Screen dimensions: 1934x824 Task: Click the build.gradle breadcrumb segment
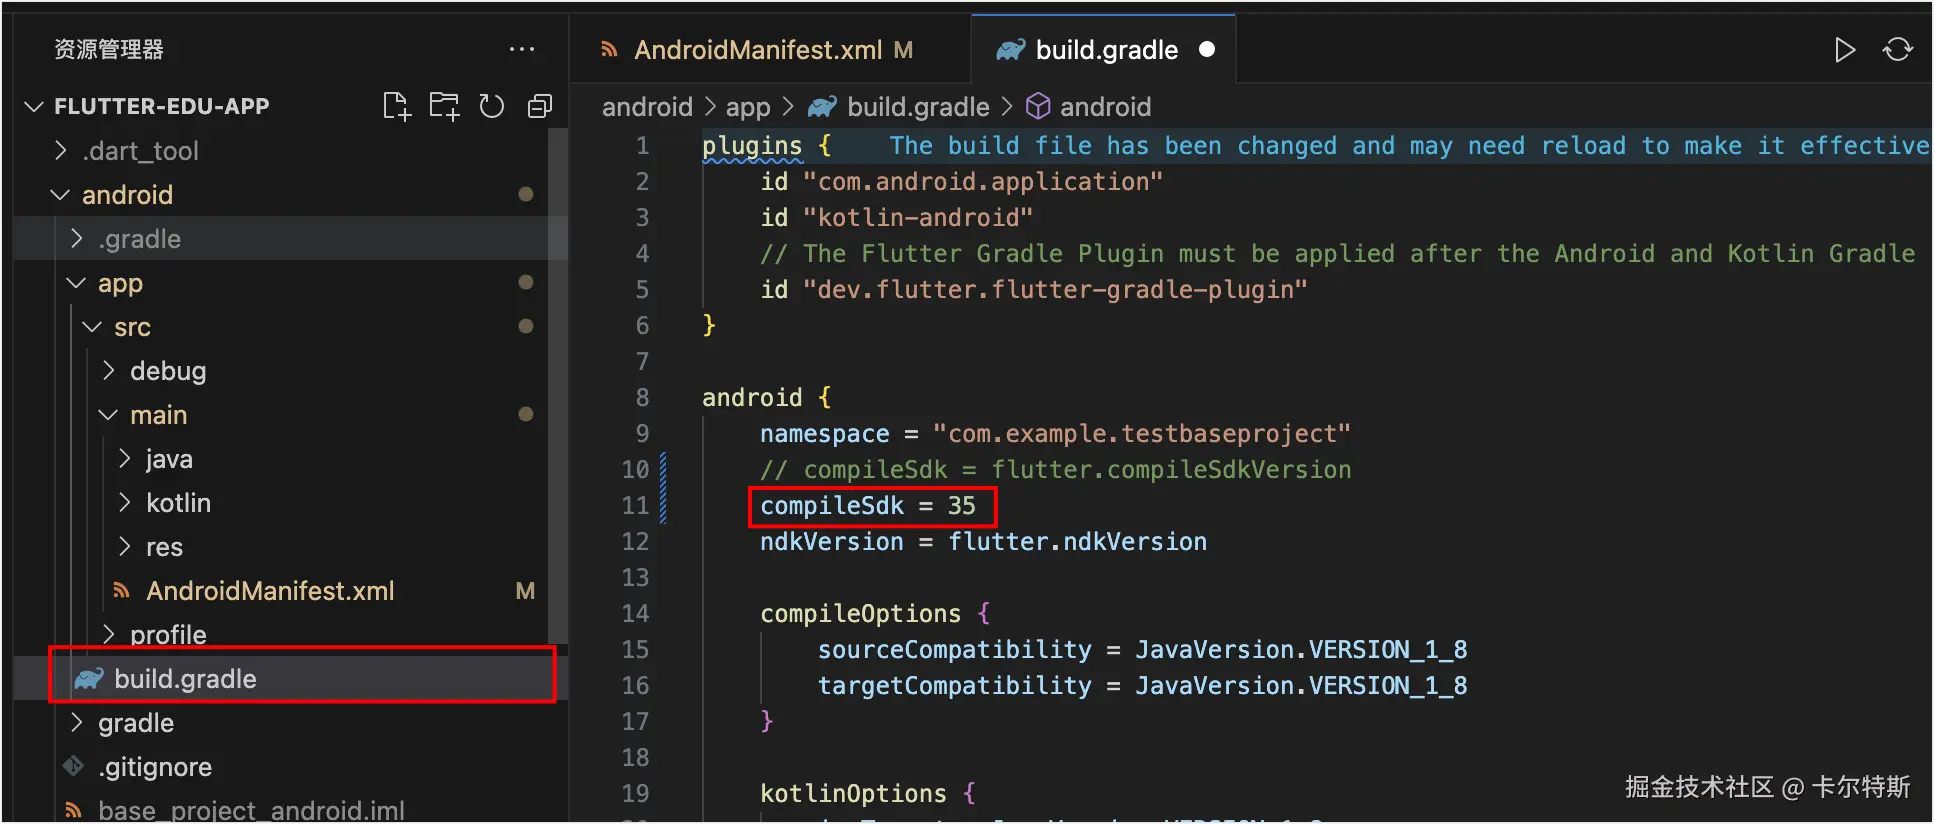pos(918,106)
